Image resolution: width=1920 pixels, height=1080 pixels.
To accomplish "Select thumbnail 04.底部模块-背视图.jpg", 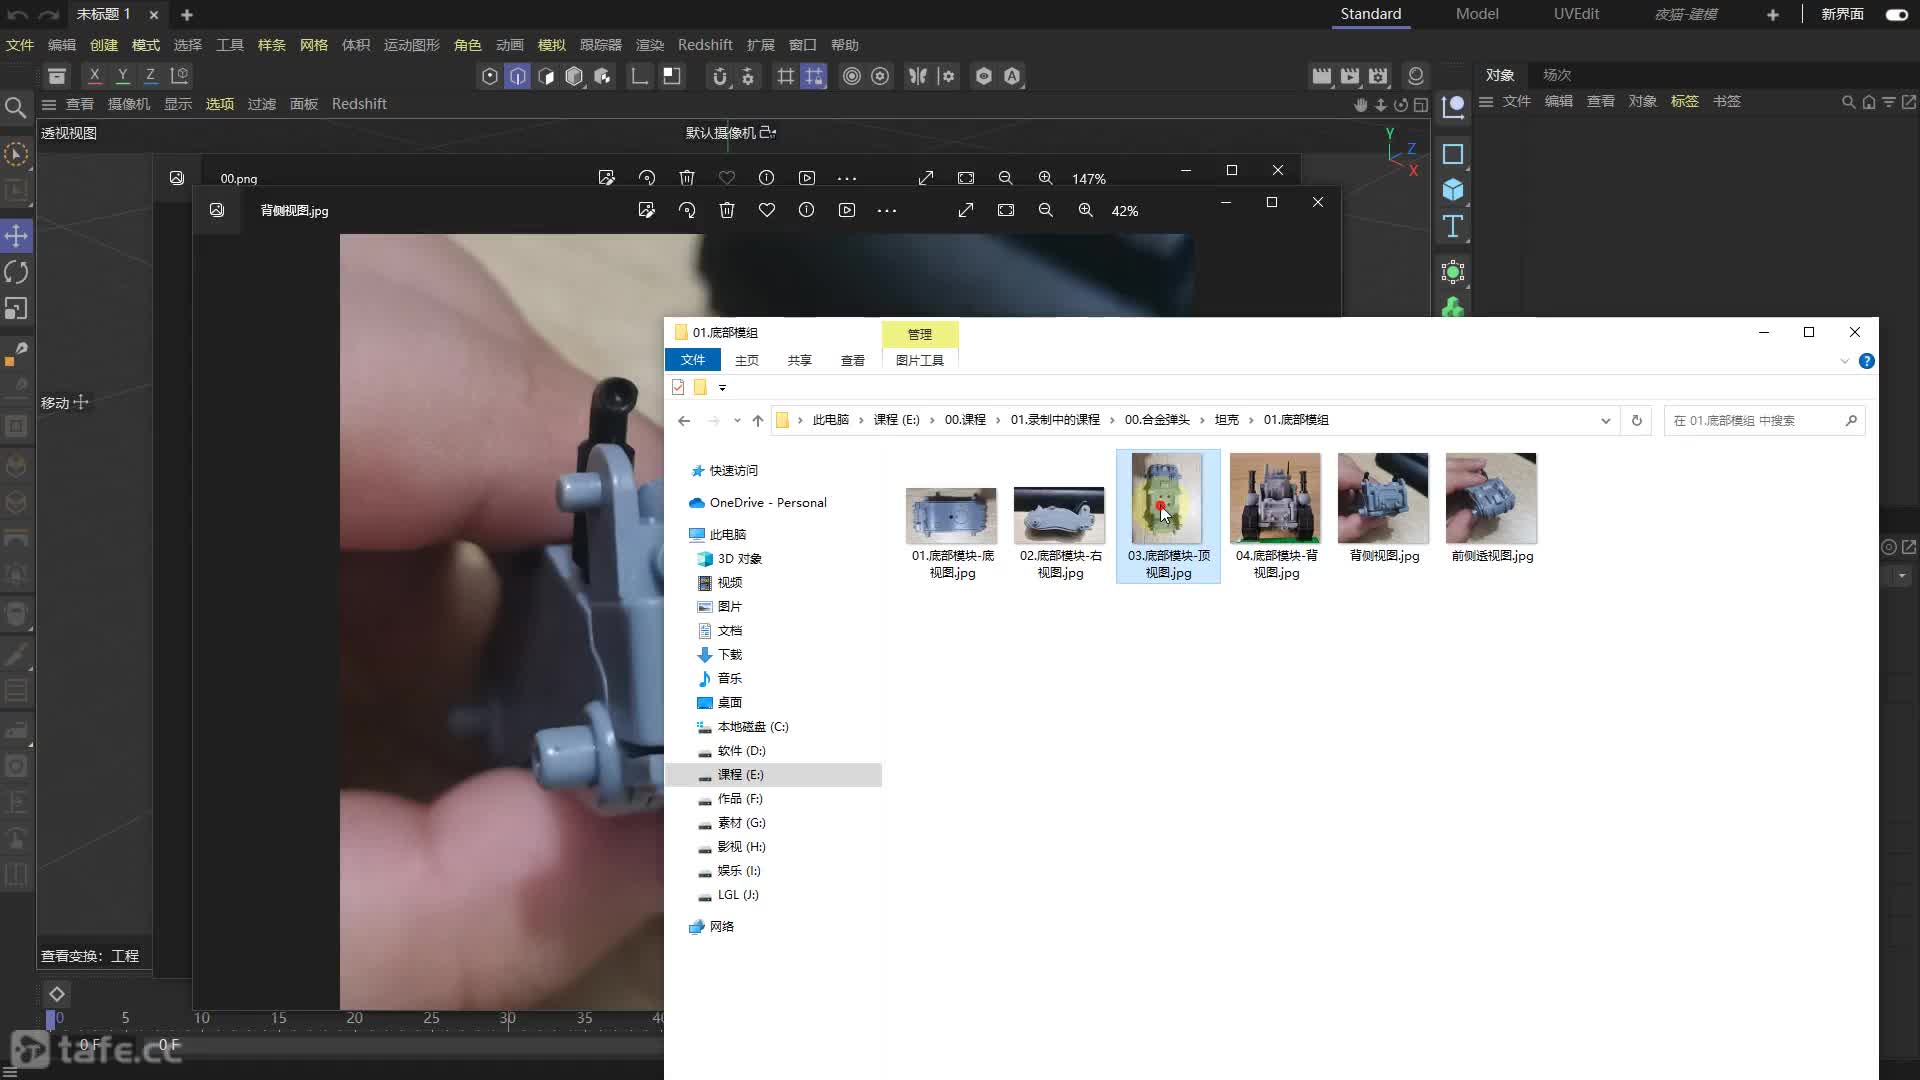I will click(x=1276, y=516).
